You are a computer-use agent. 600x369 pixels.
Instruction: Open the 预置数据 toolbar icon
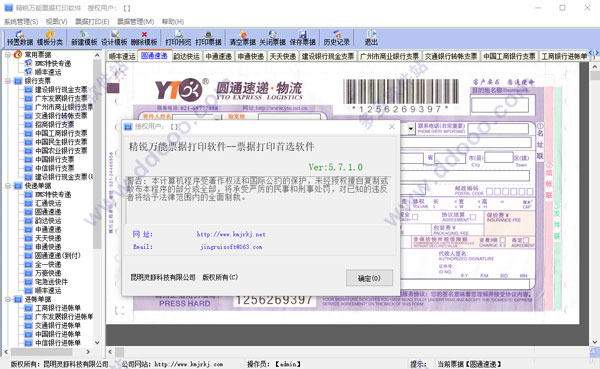[20, 38]
